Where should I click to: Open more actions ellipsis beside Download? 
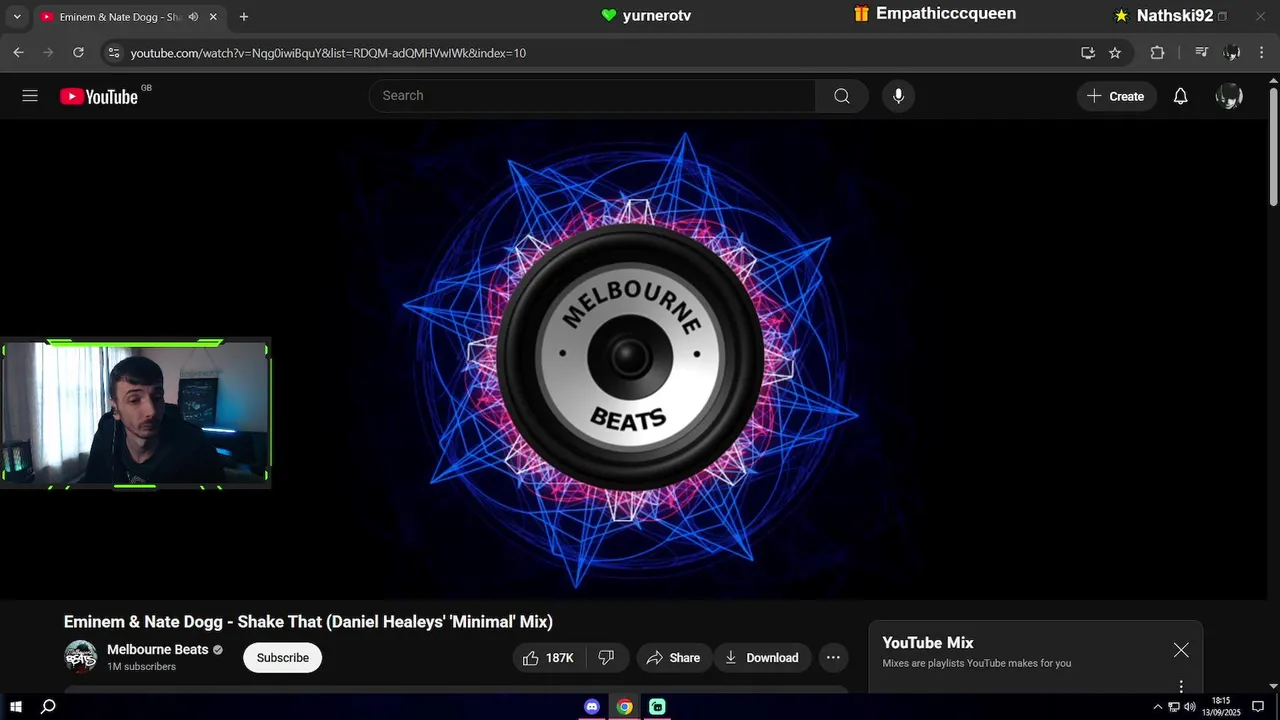(833, 657)
